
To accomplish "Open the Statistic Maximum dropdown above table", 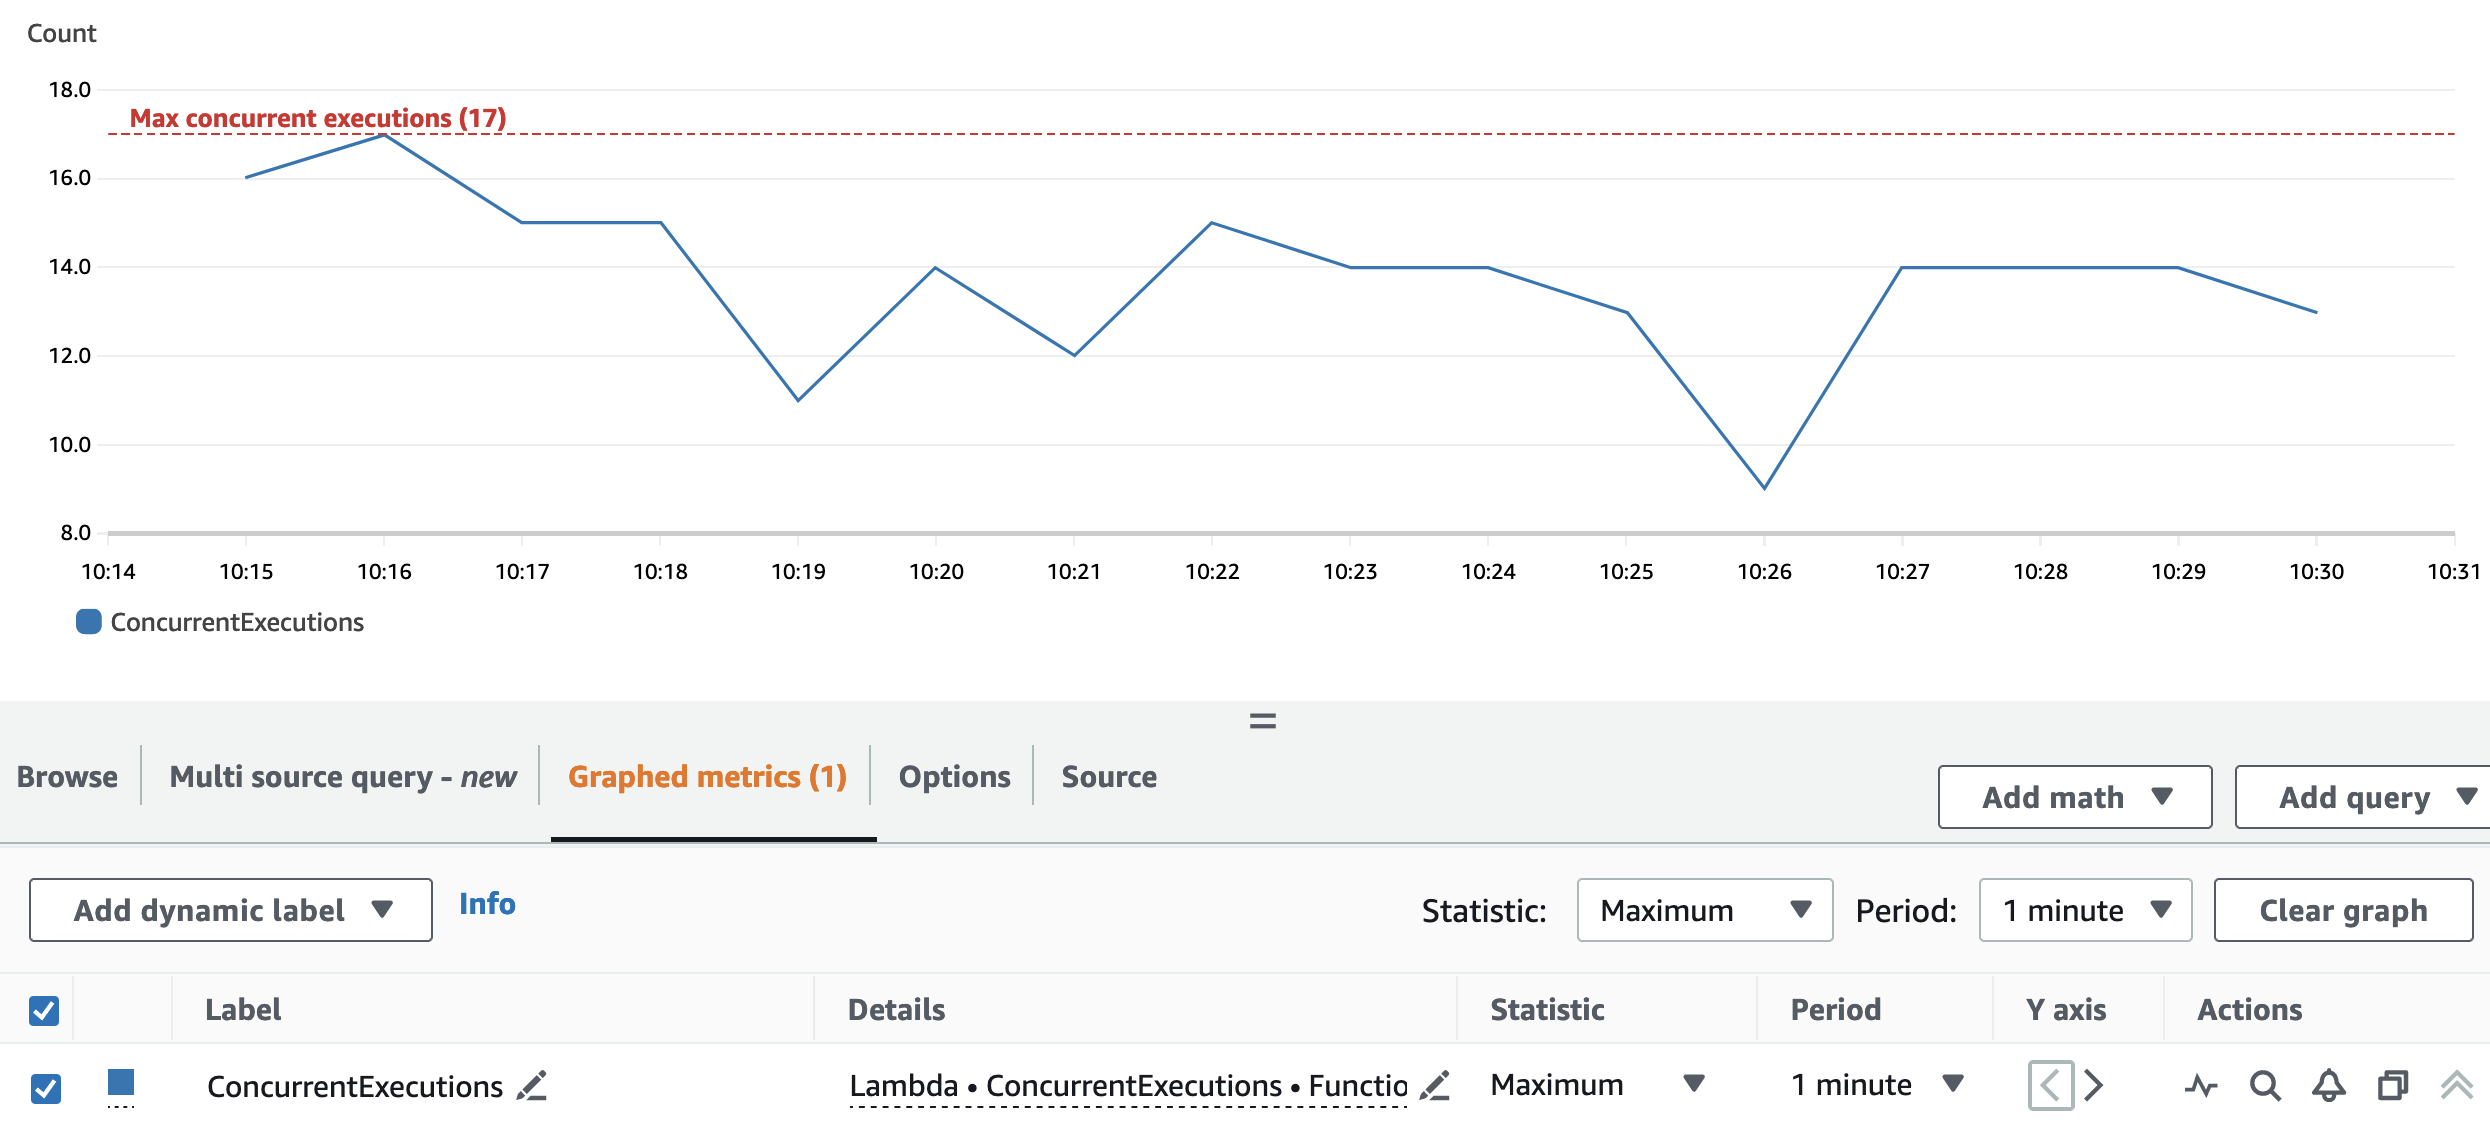I will (1704, 910).
